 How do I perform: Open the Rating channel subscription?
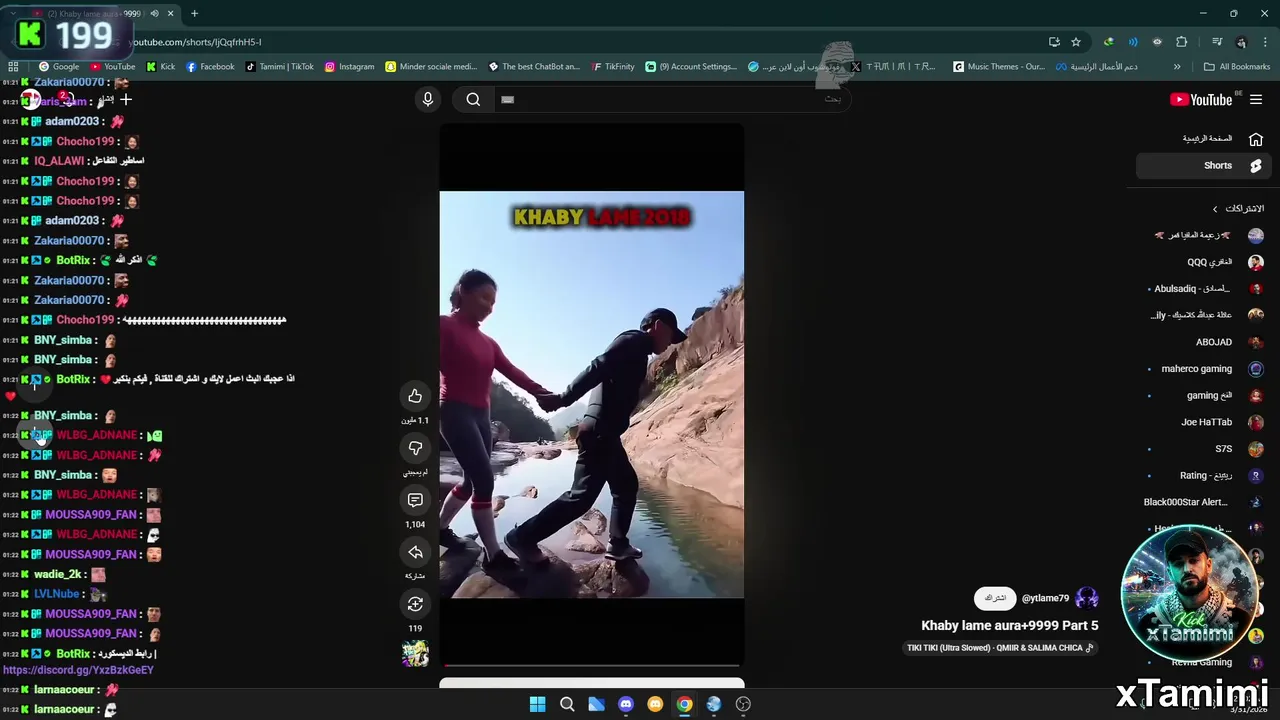click(1206, 476)
